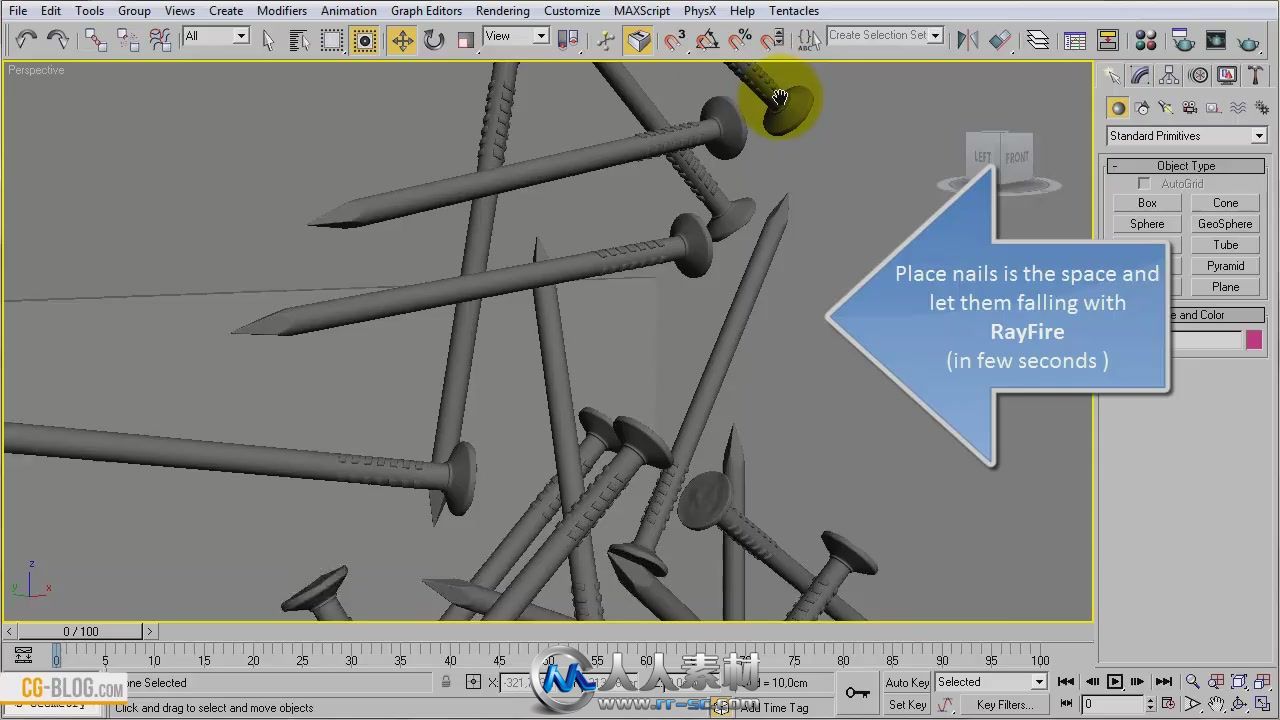Click the Redo arrow icon
The height and width of the screenshot is (720, 1280).
coord(58,40)
